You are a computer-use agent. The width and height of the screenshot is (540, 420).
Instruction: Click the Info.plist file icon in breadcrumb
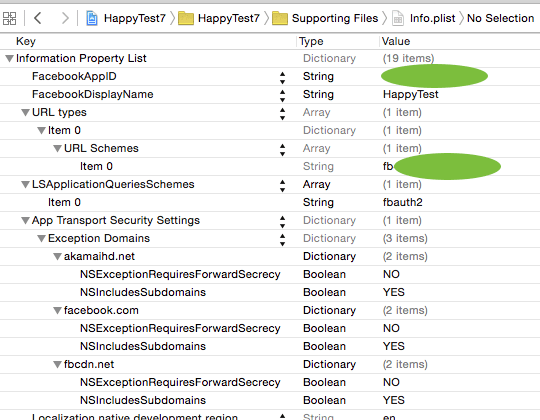tap(398, 18)
